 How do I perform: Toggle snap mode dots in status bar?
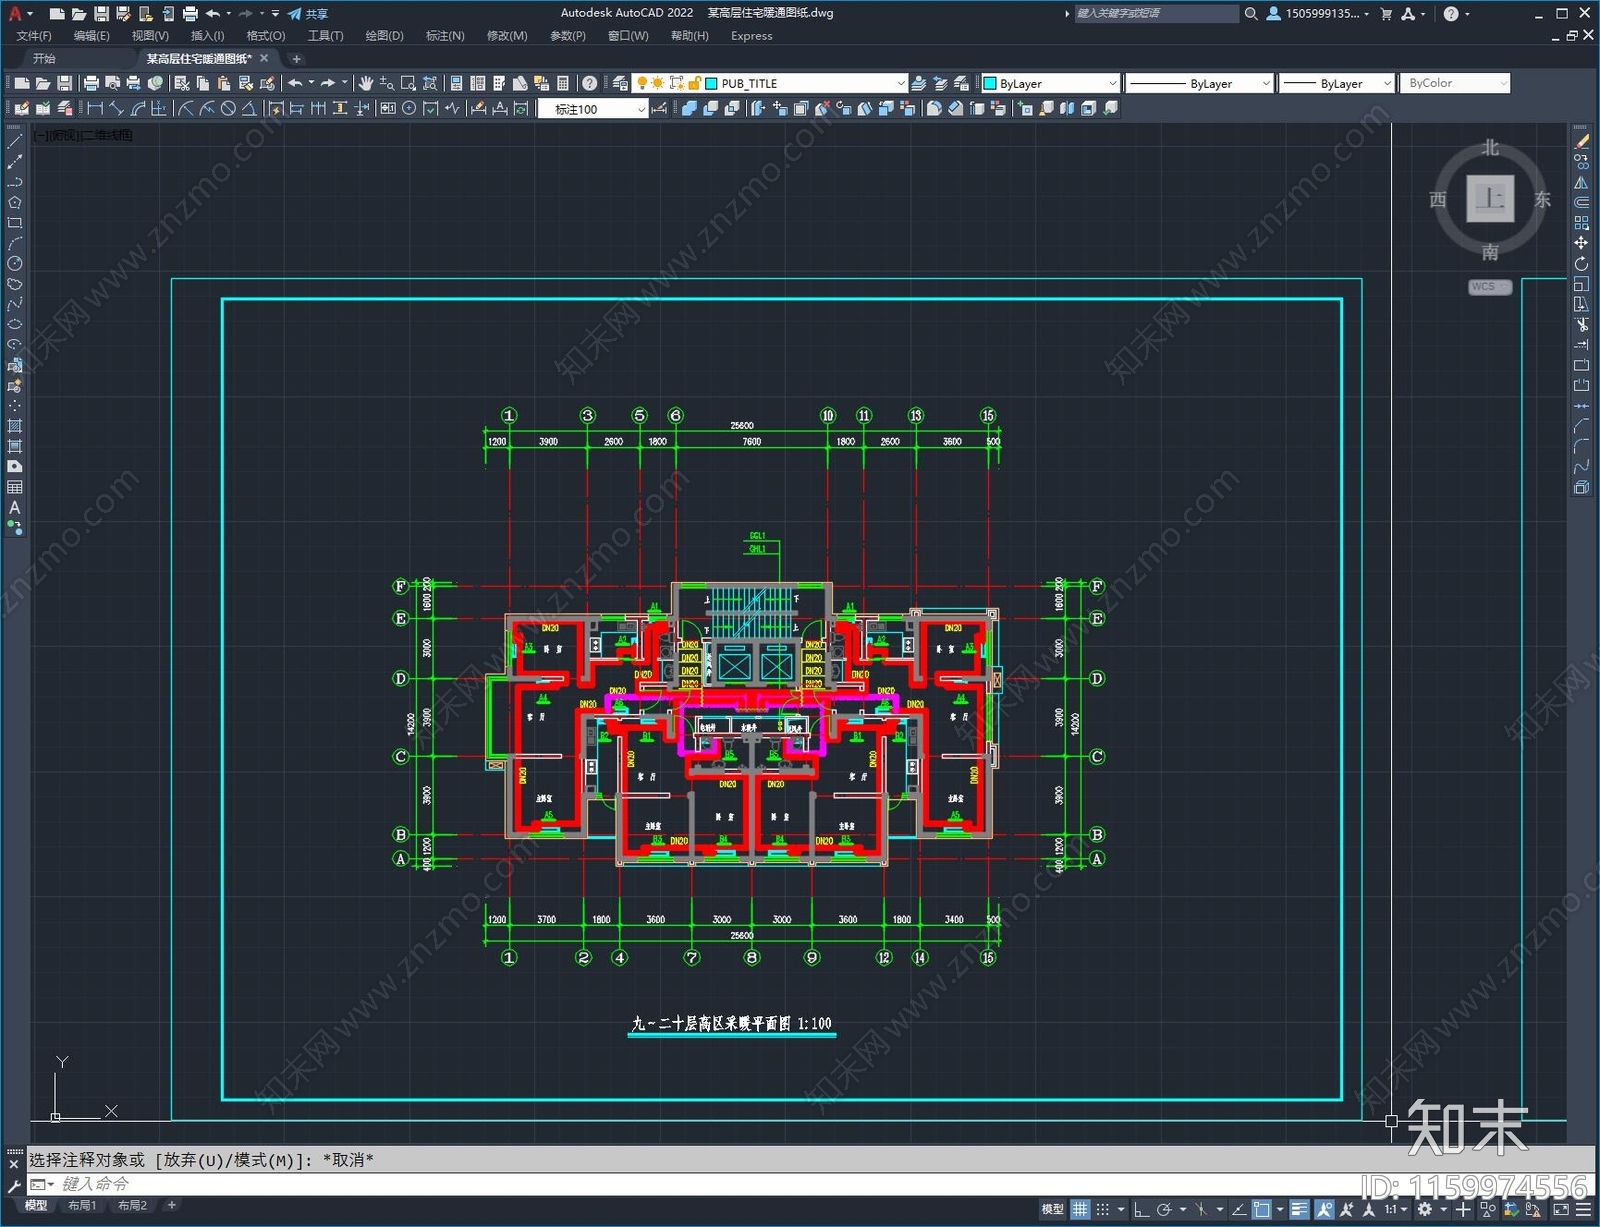click(x=1102, y=1209)
